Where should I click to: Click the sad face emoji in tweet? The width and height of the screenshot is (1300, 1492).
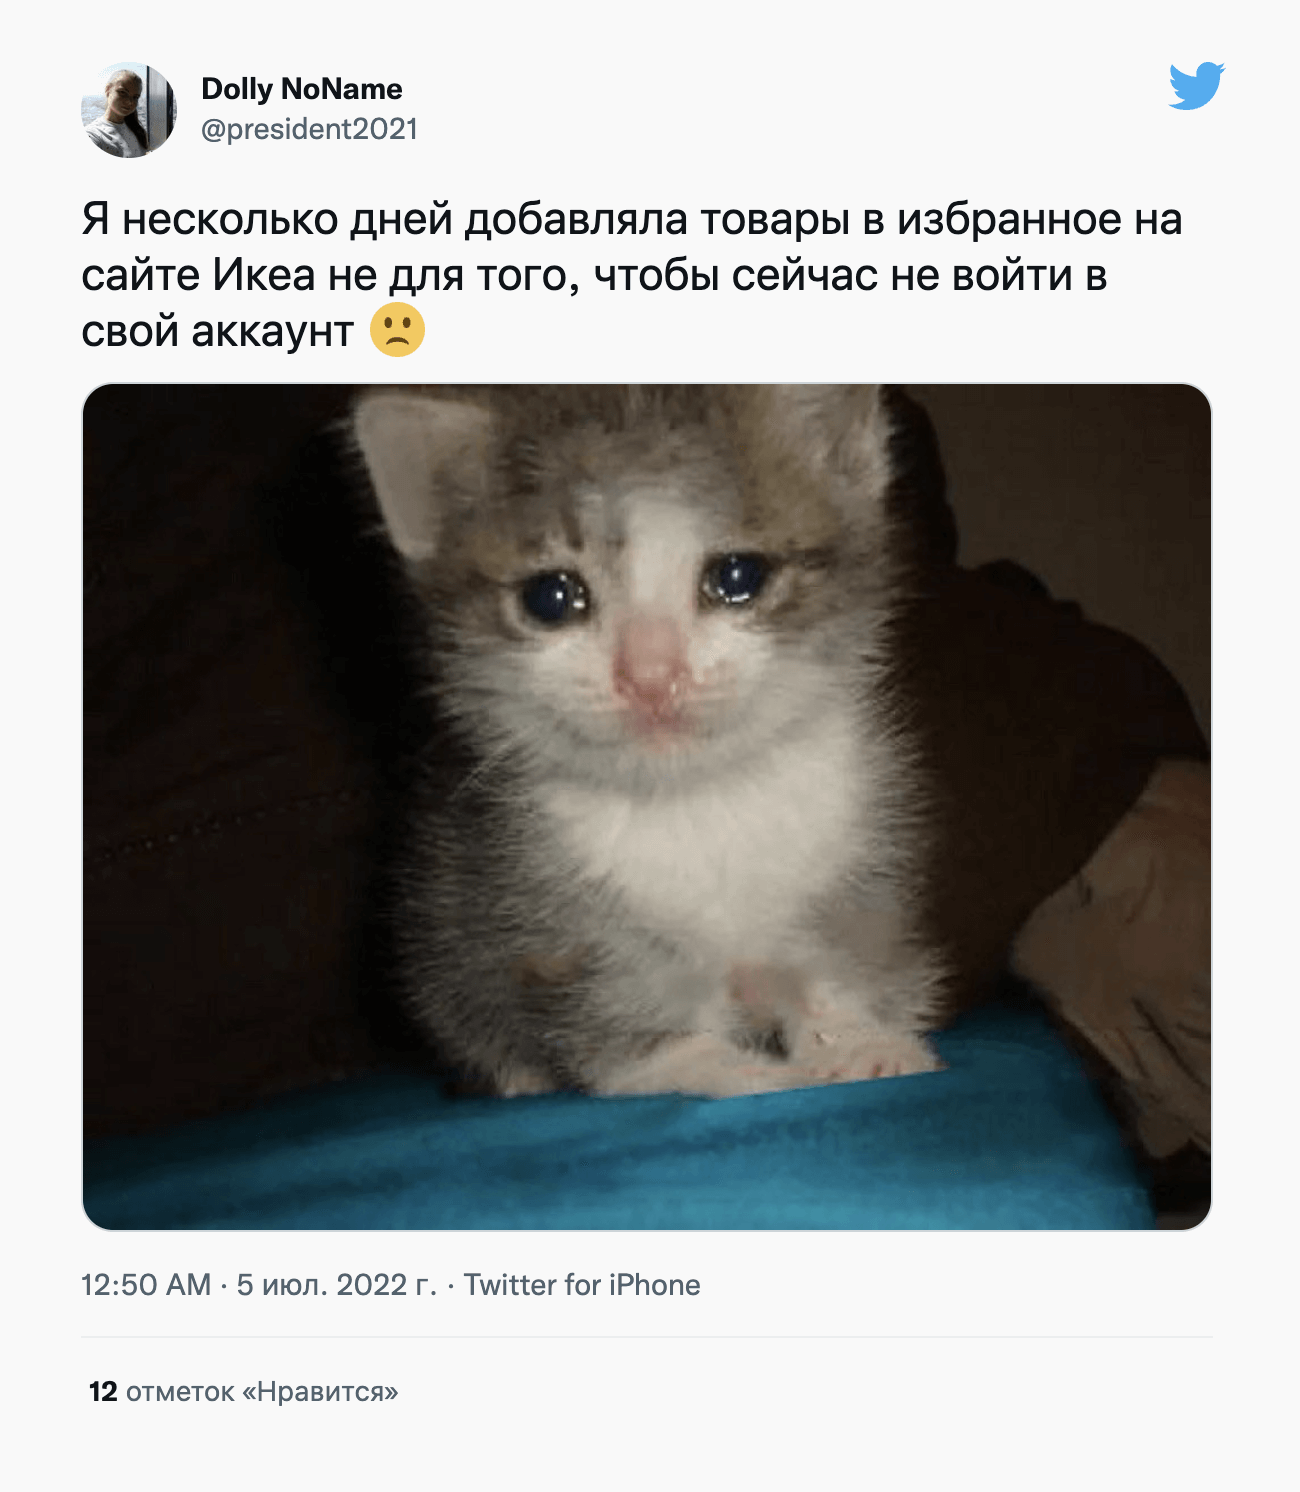pos(397,330)
